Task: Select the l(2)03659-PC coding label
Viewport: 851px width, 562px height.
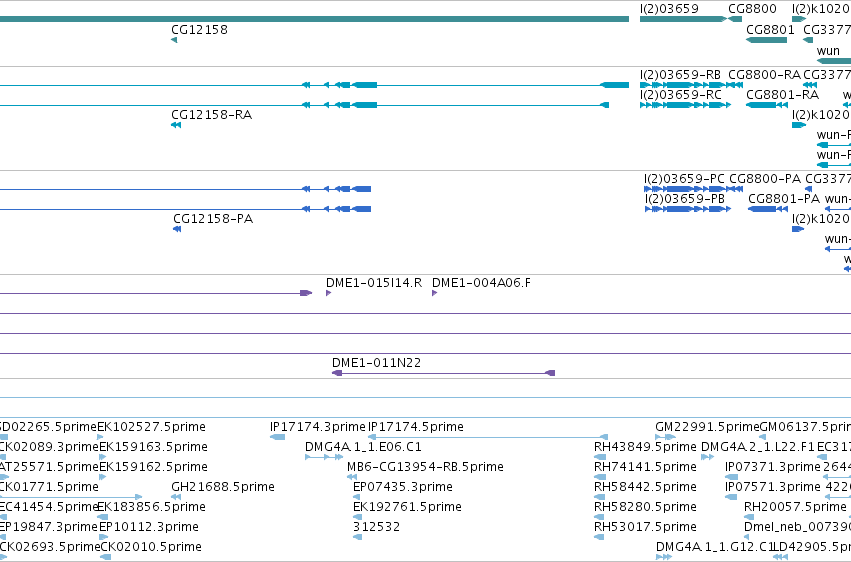Action: click(x=684, y=179)
